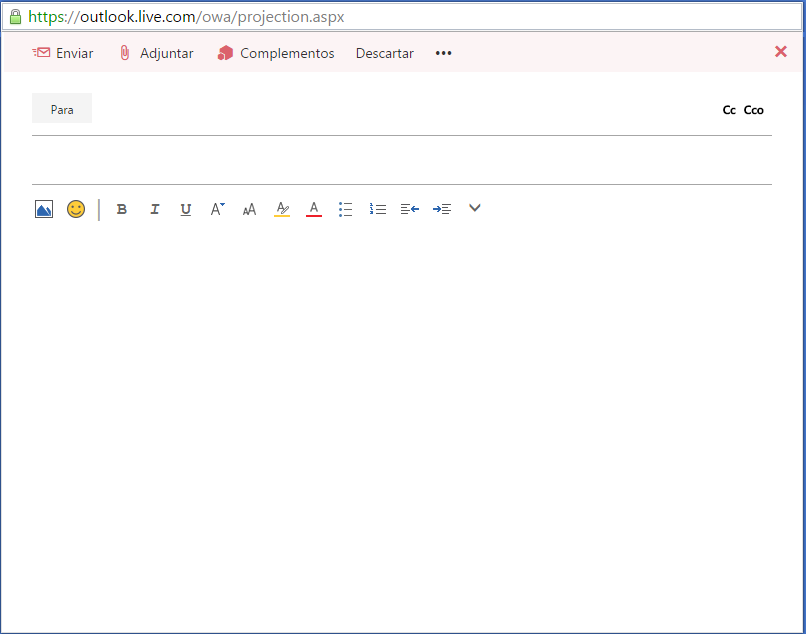806x634 pixels.
Task: Toggle bold formatting
Action: (x=122, y=209)
